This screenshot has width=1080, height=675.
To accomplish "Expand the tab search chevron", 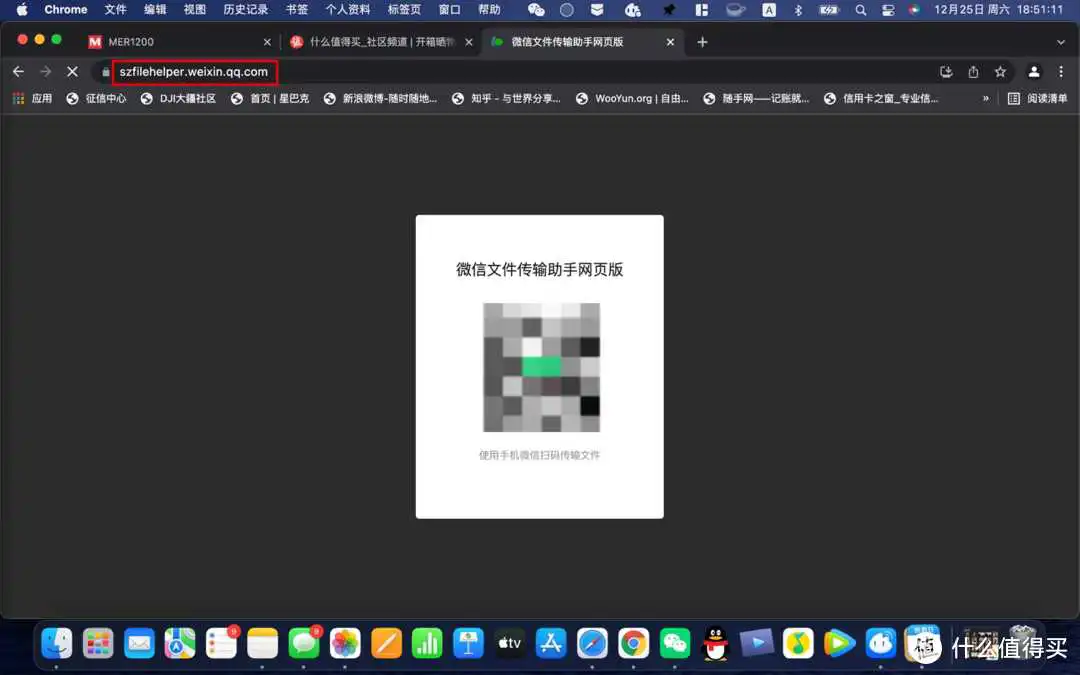I will pyautogui.click(x=1061, y=42).
